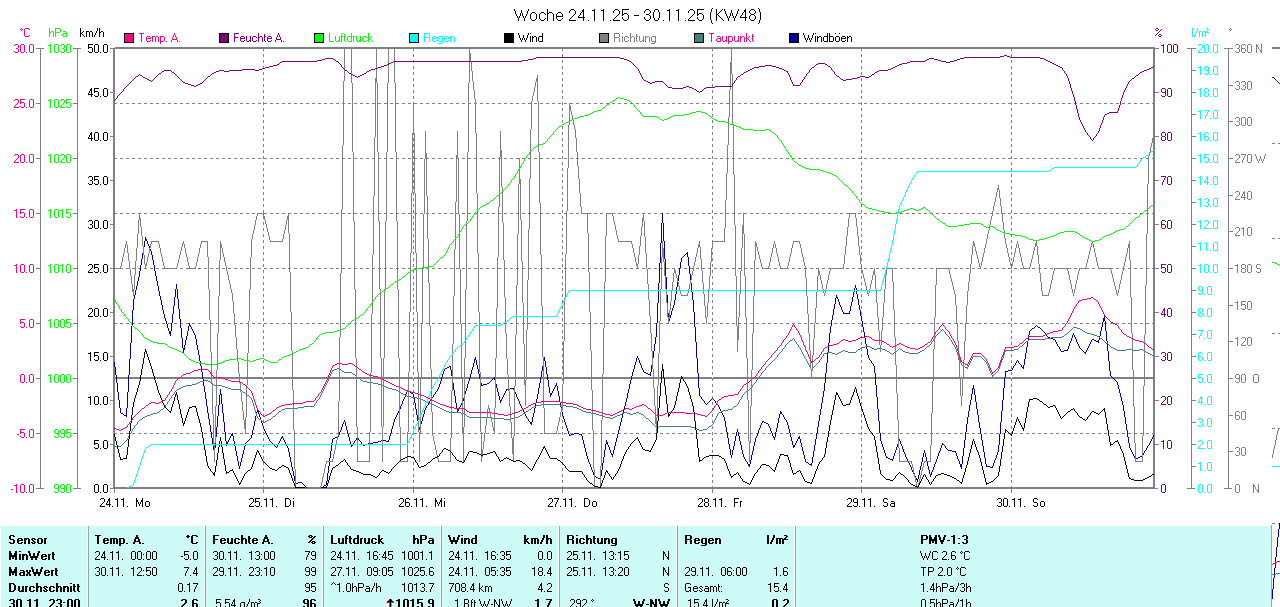Image resolution: width=1280 pixels, height=607 pixels.
Task: Click the MaxWert row label
Action: pyautogui.click(x=32, y=571)
